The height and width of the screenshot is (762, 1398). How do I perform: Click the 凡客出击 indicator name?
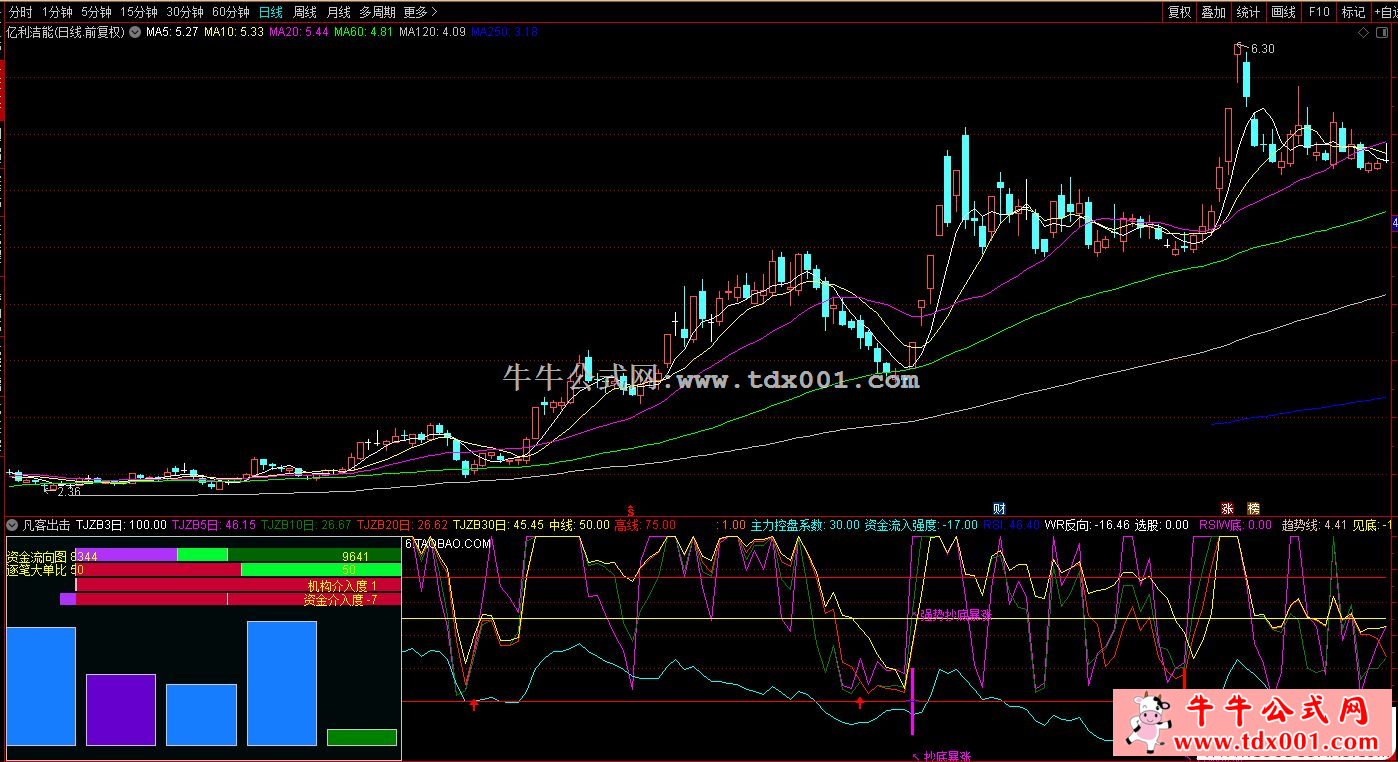pyautogui.click(x=46, y=524)
